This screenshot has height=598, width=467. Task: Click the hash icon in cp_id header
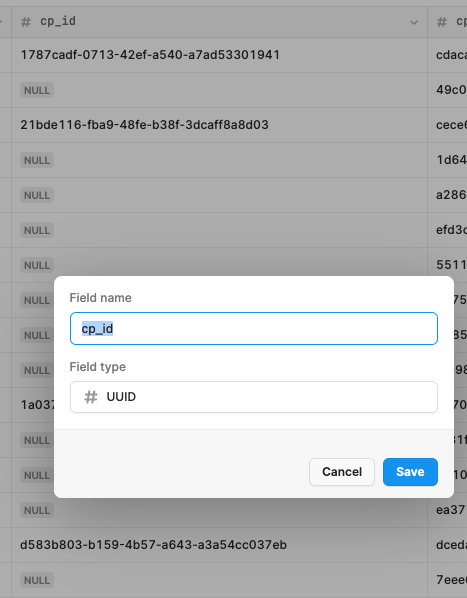click(26, 22)
